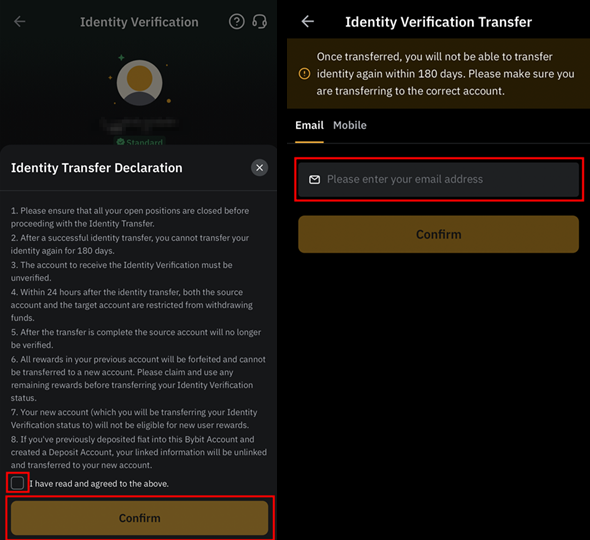Tap the Standard verification badge

(x=140, y=142)
